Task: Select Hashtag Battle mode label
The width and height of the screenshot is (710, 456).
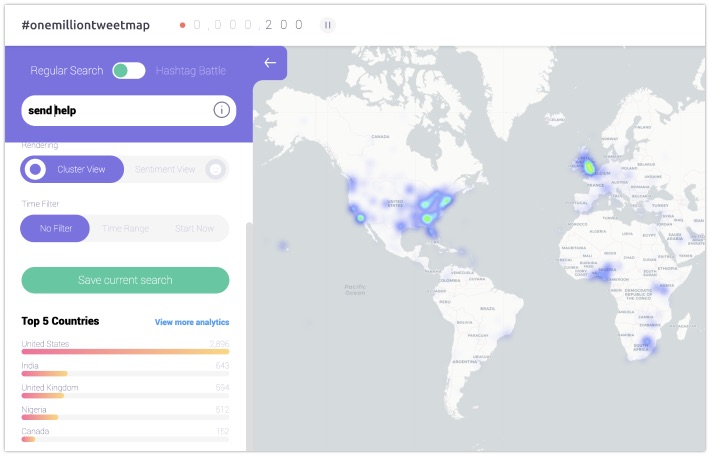Action: pos(191,71)
